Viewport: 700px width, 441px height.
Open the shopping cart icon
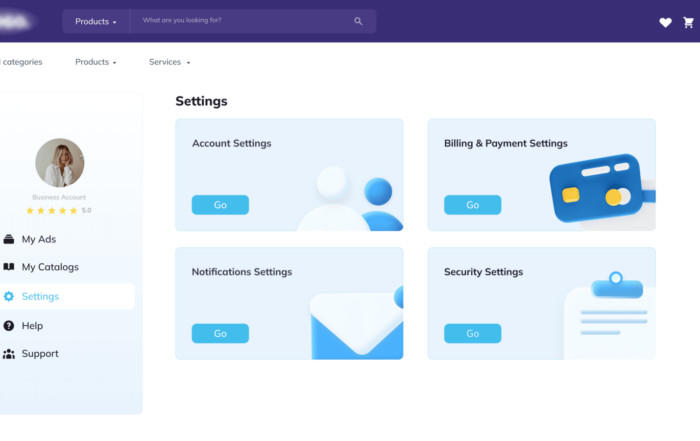tap(688, 22)
